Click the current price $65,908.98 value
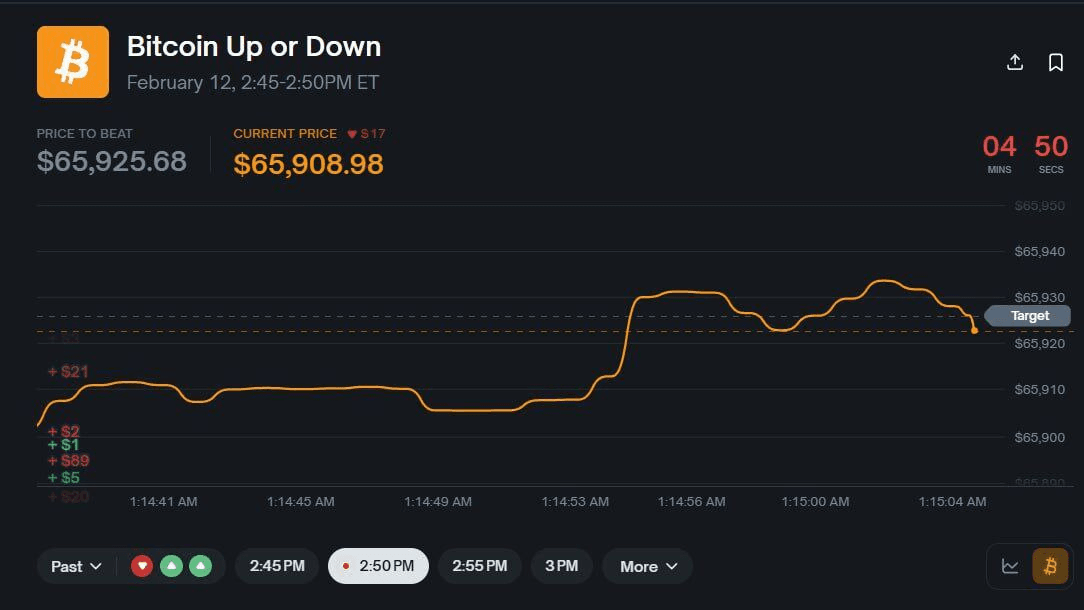This screenshot has height=610, width=1084. [x=308, y=164]
